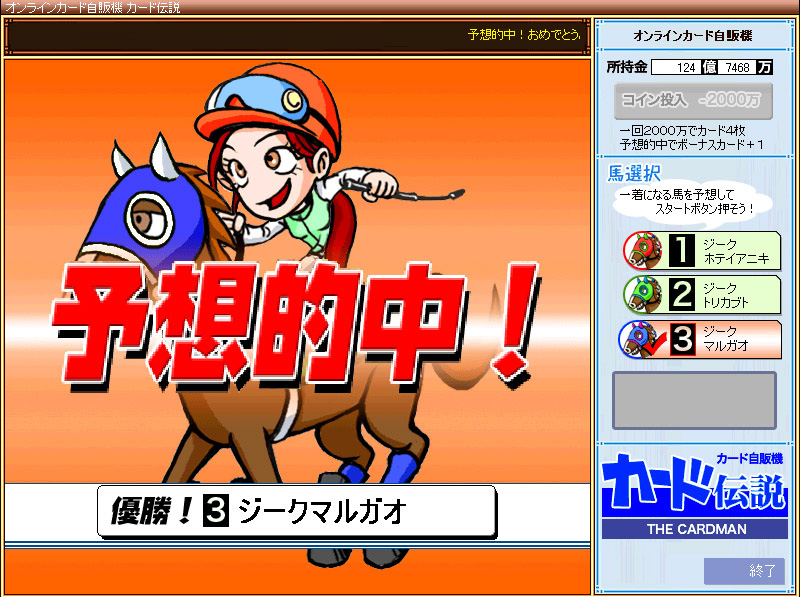Click the gray empty start button panel
The image size is (800, 597).
(x=694, y=401)
